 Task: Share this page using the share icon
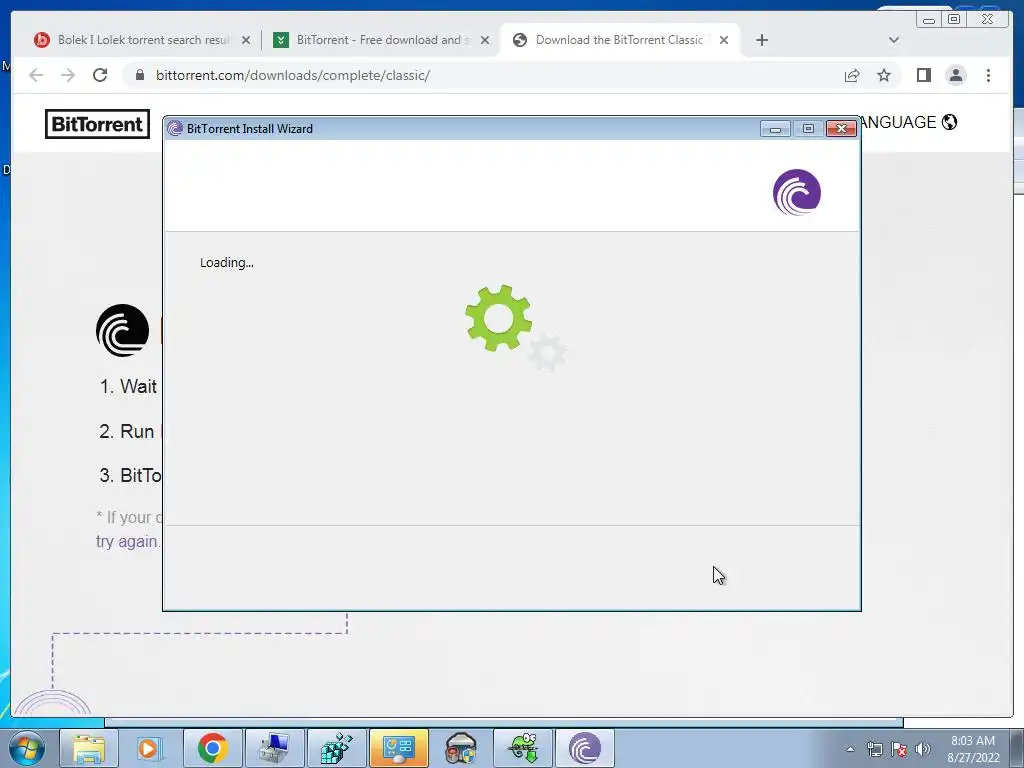click(852, 75)
